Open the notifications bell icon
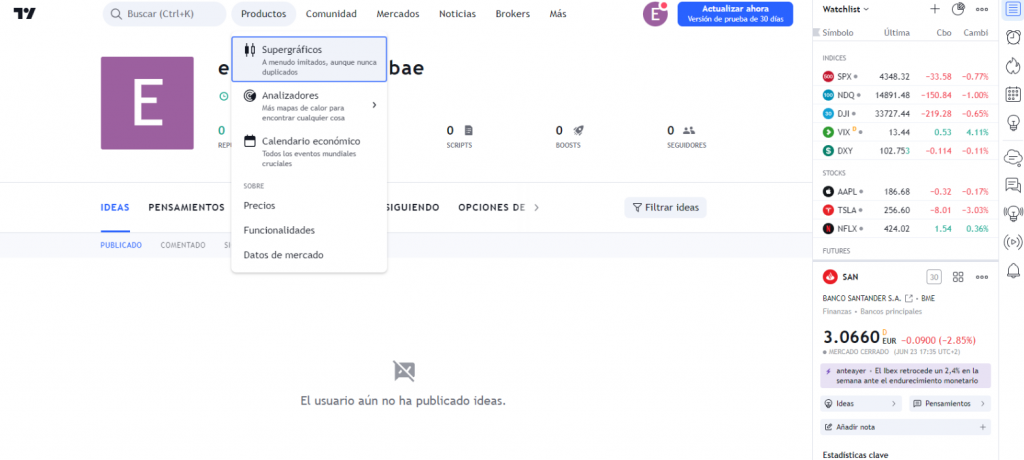1024x460 pixels. point(1013,270)
